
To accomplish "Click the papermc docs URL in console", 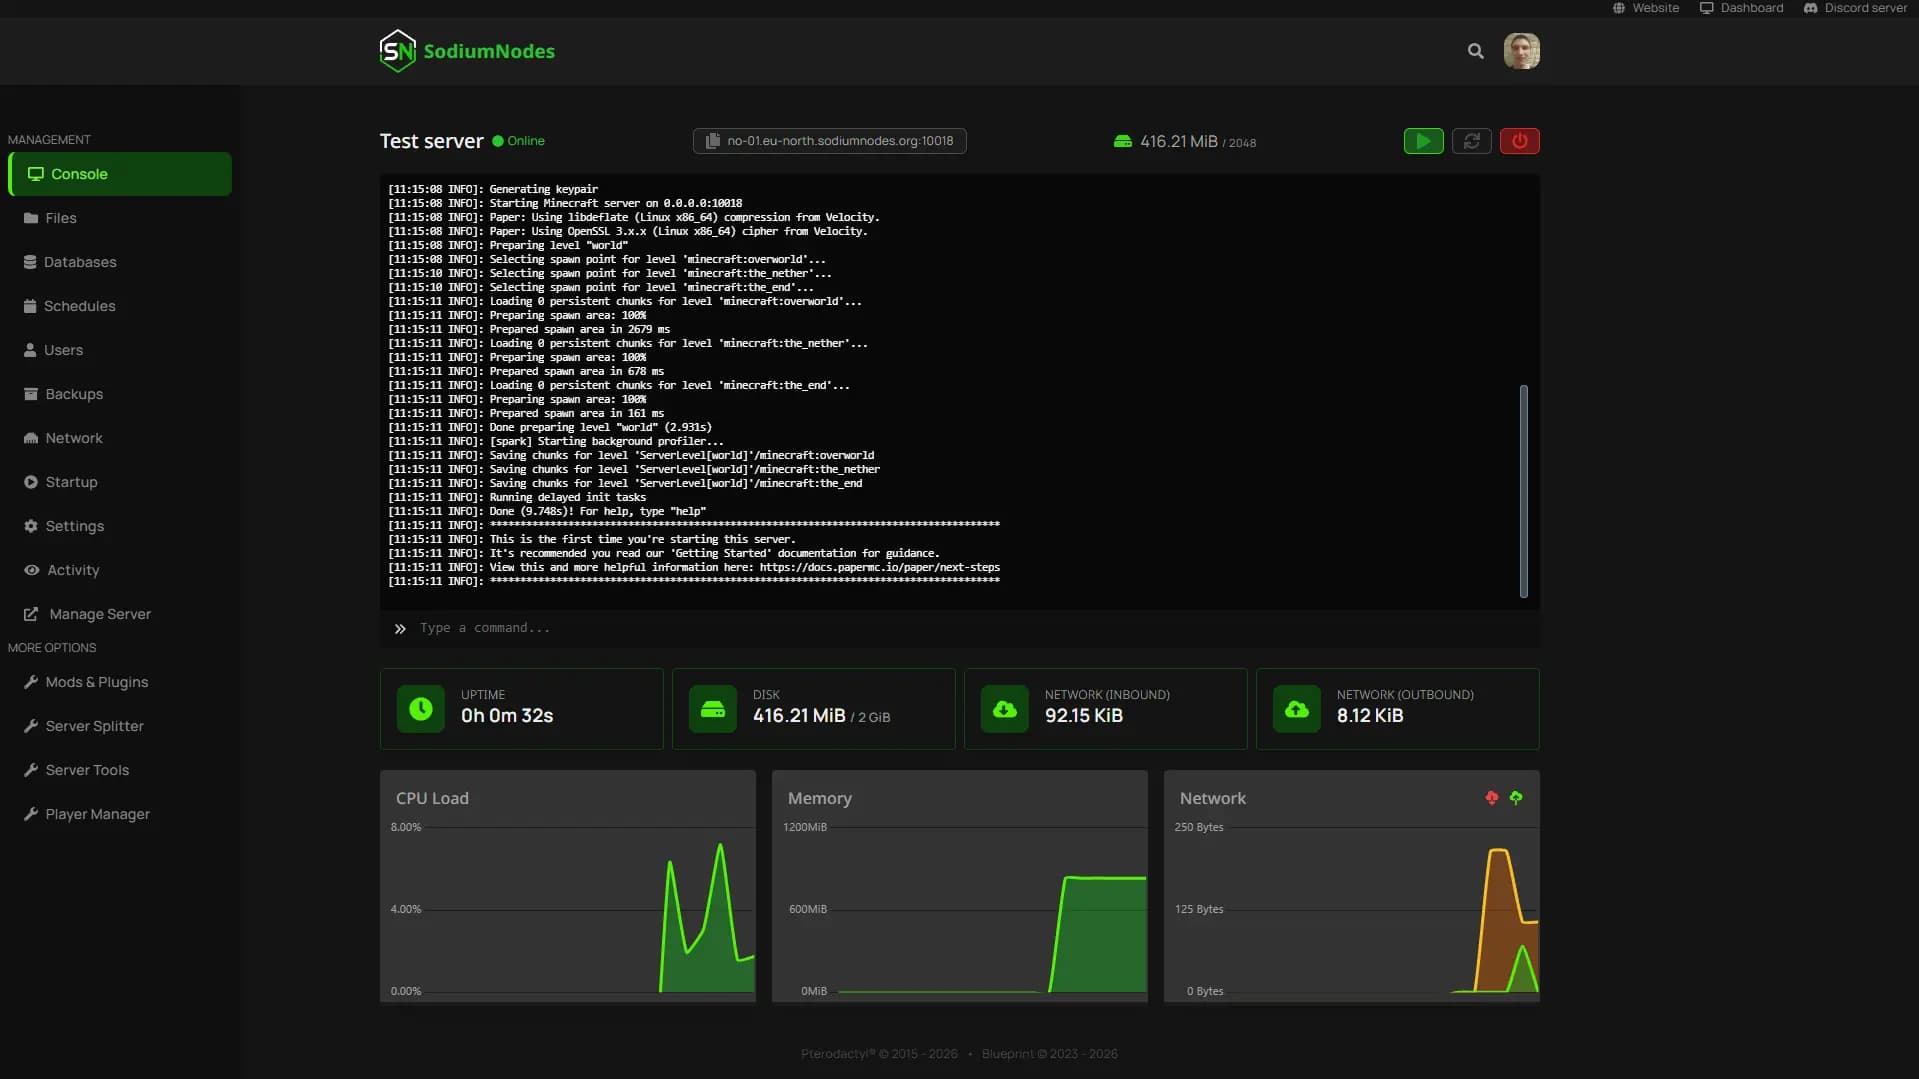I will click(879, 567).
